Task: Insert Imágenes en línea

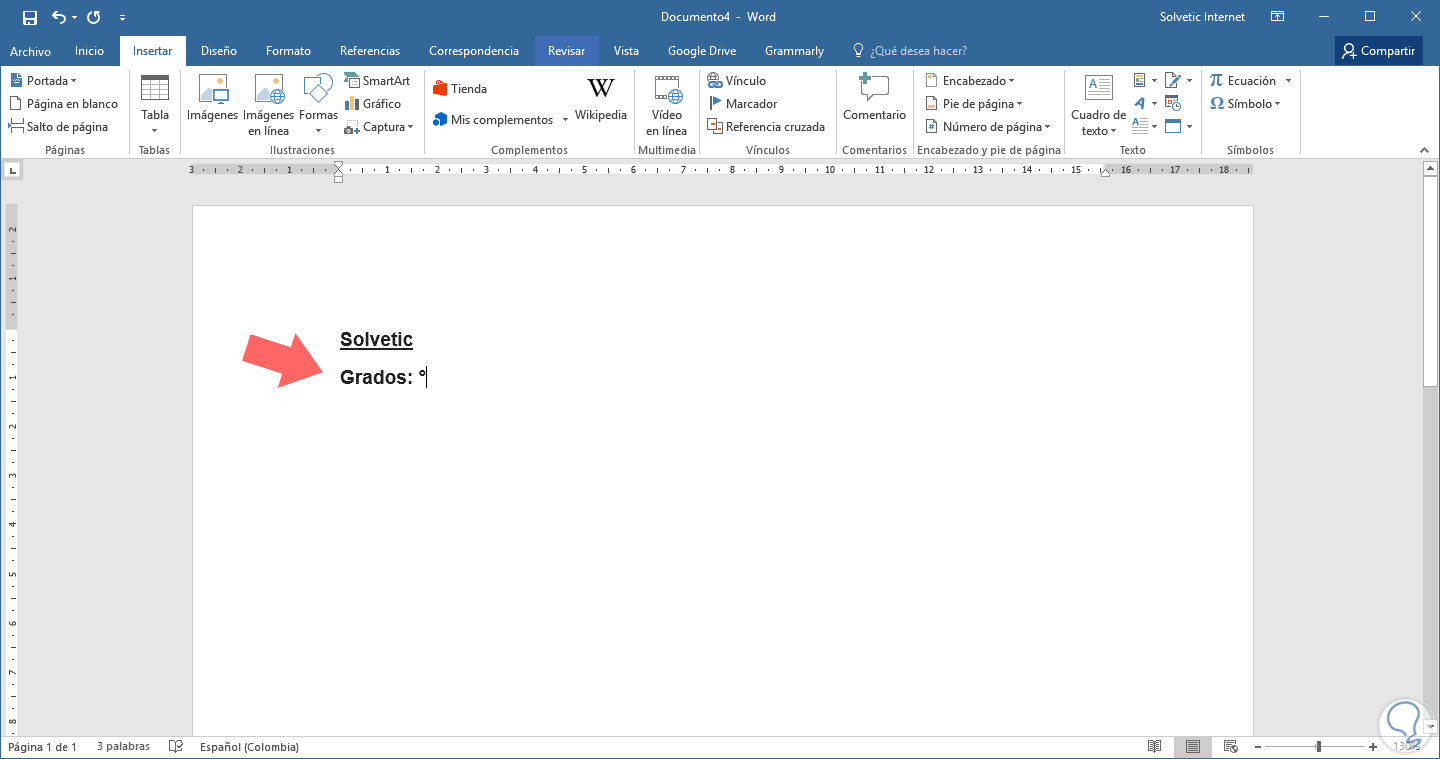Action: tap(269, 104)
